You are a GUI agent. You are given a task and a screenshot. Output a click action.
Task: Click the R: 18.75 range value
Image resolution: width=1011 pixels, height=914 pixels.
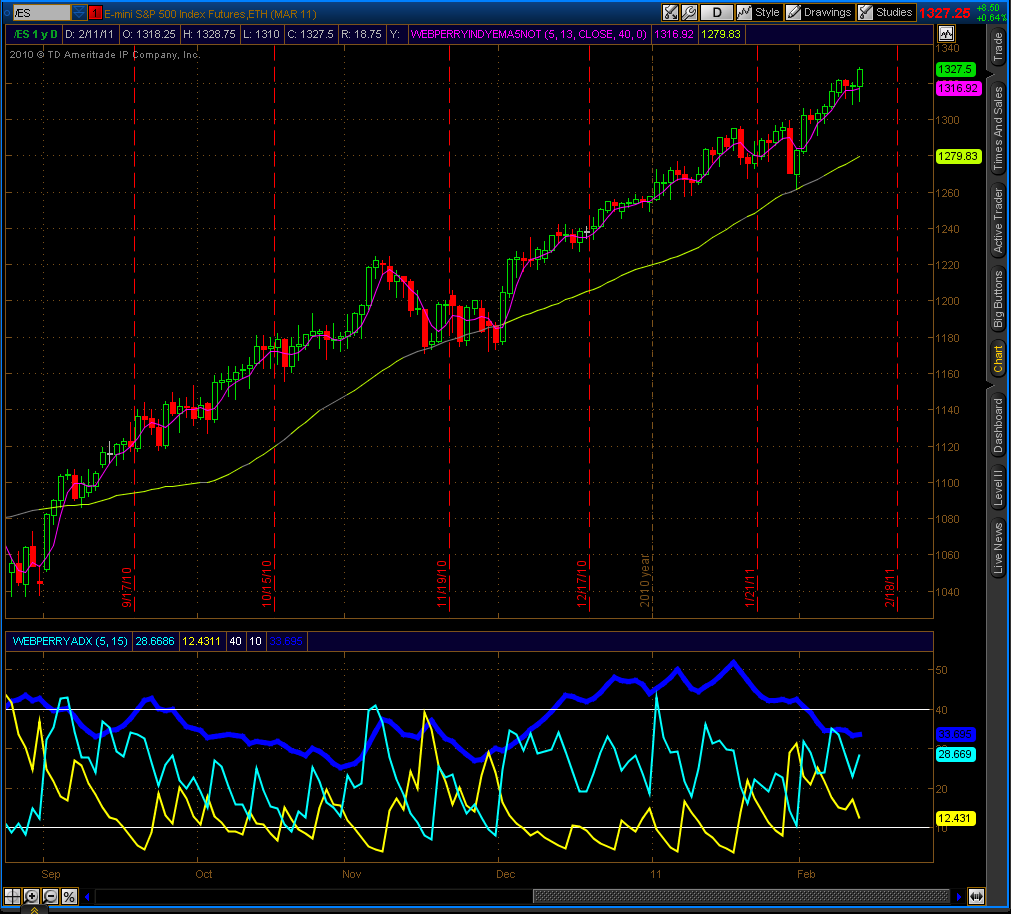(x=361, y=34)
